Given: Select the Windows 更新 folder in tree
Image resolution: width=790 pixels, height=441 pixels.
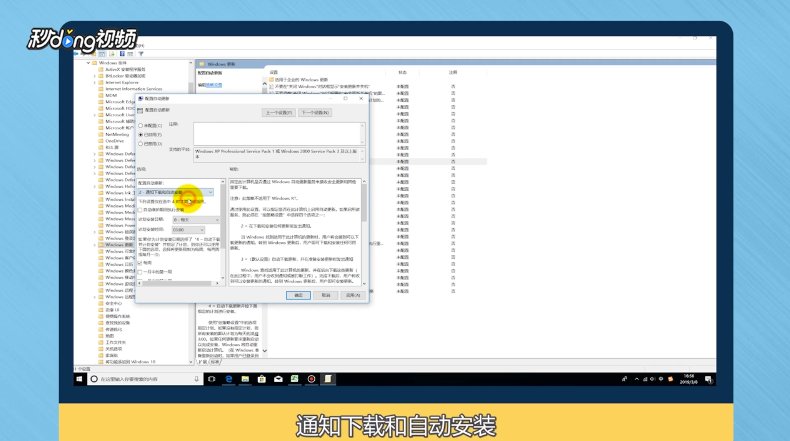Looking at the screenshot, I should pyautogui.click(x=119, y=245).
